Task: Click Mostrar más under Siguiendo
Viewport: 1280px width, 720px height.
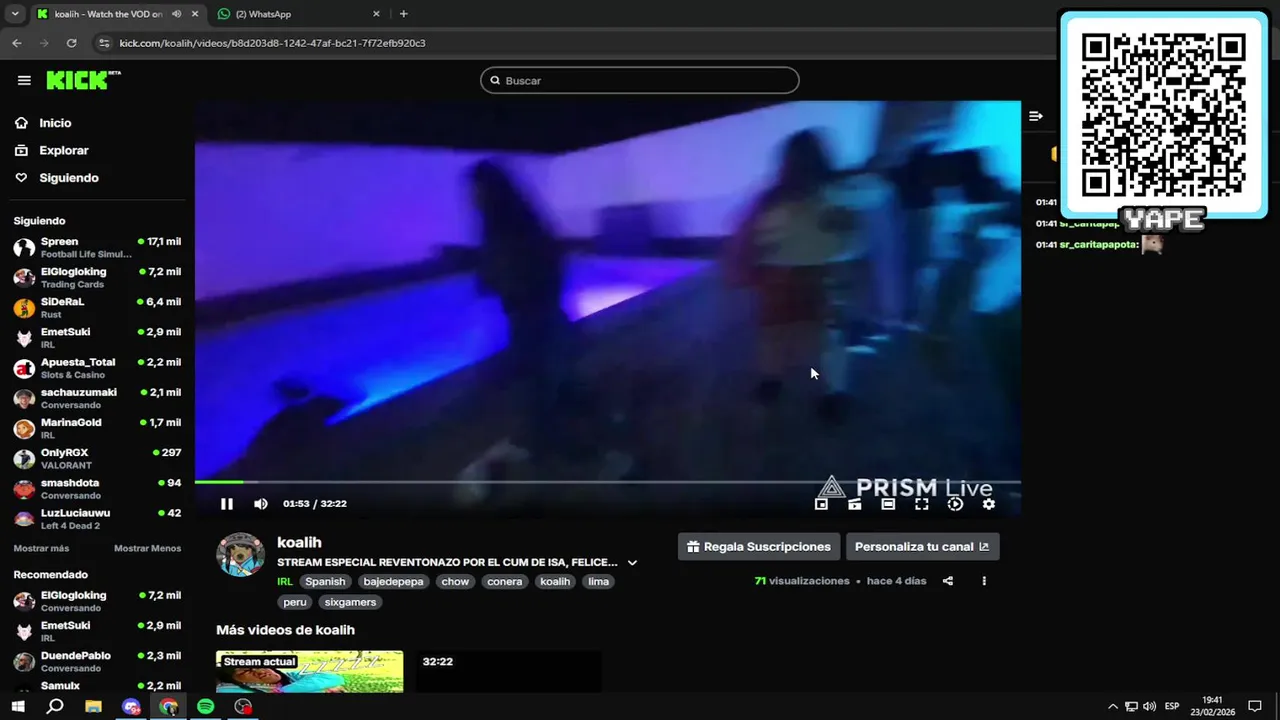Action: coord(41,548)
